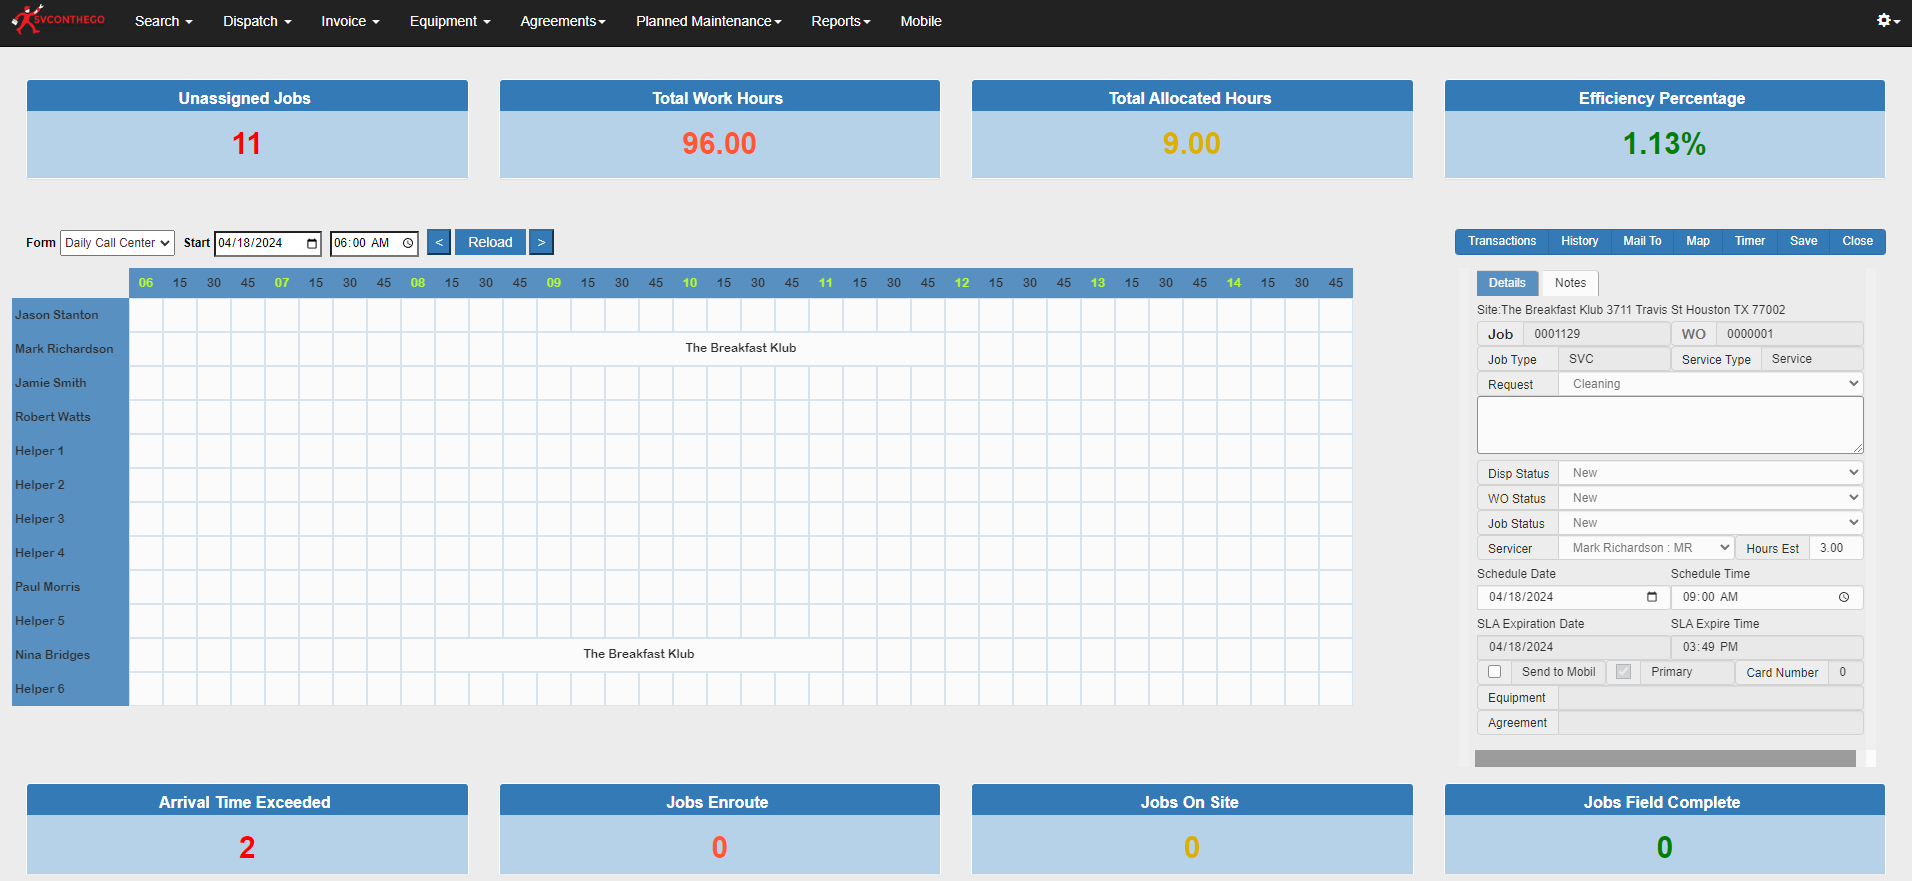Advance to next day with right arrow
Viewport: 1912px width, 881px height.
click(541, 242)
